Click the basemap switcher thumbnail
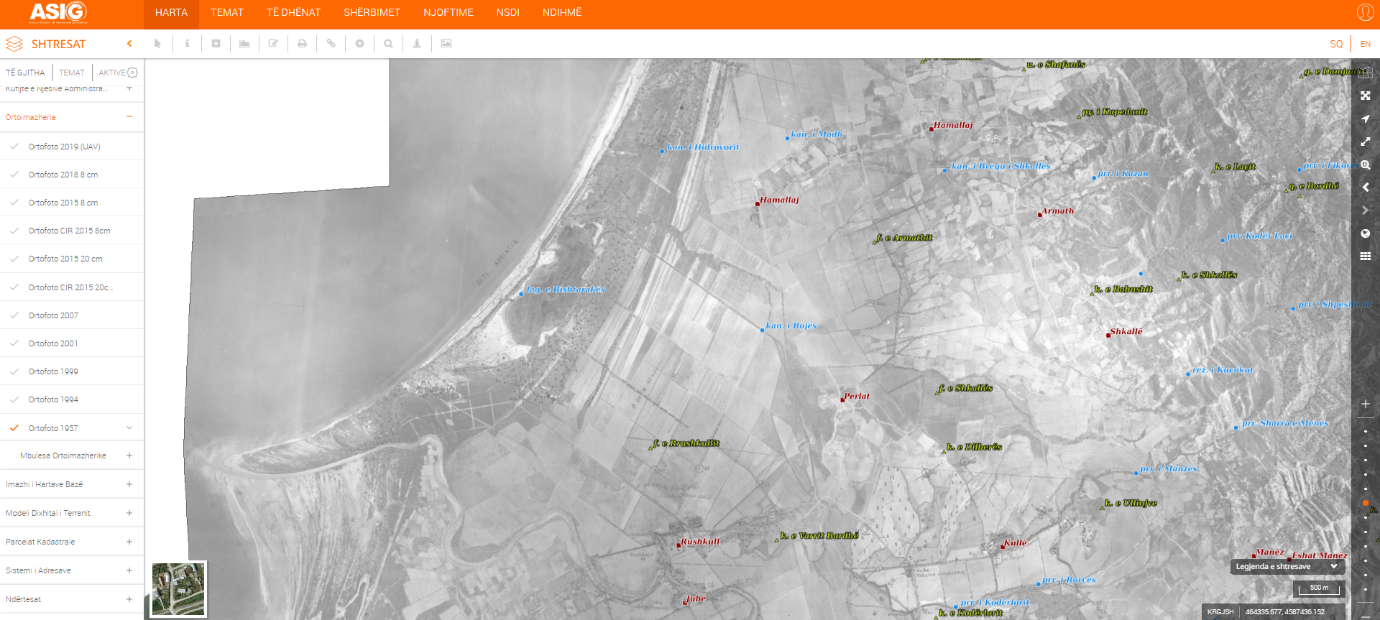The height and width of the screenshot is (620, 1380). (178, 588)
